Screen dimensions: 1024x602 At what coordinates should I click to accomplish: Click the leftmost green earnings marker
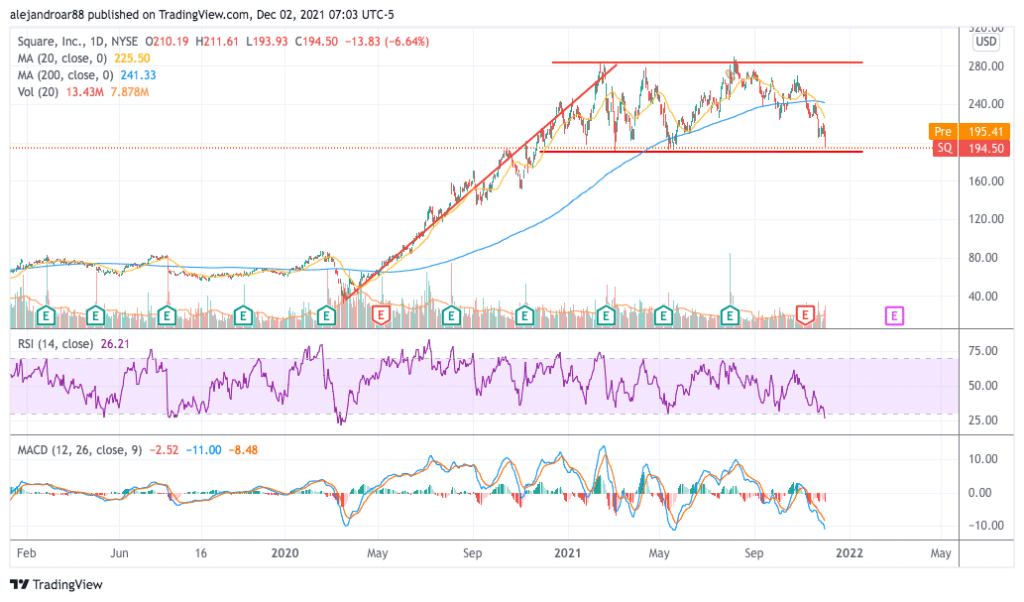coord(46,316)
